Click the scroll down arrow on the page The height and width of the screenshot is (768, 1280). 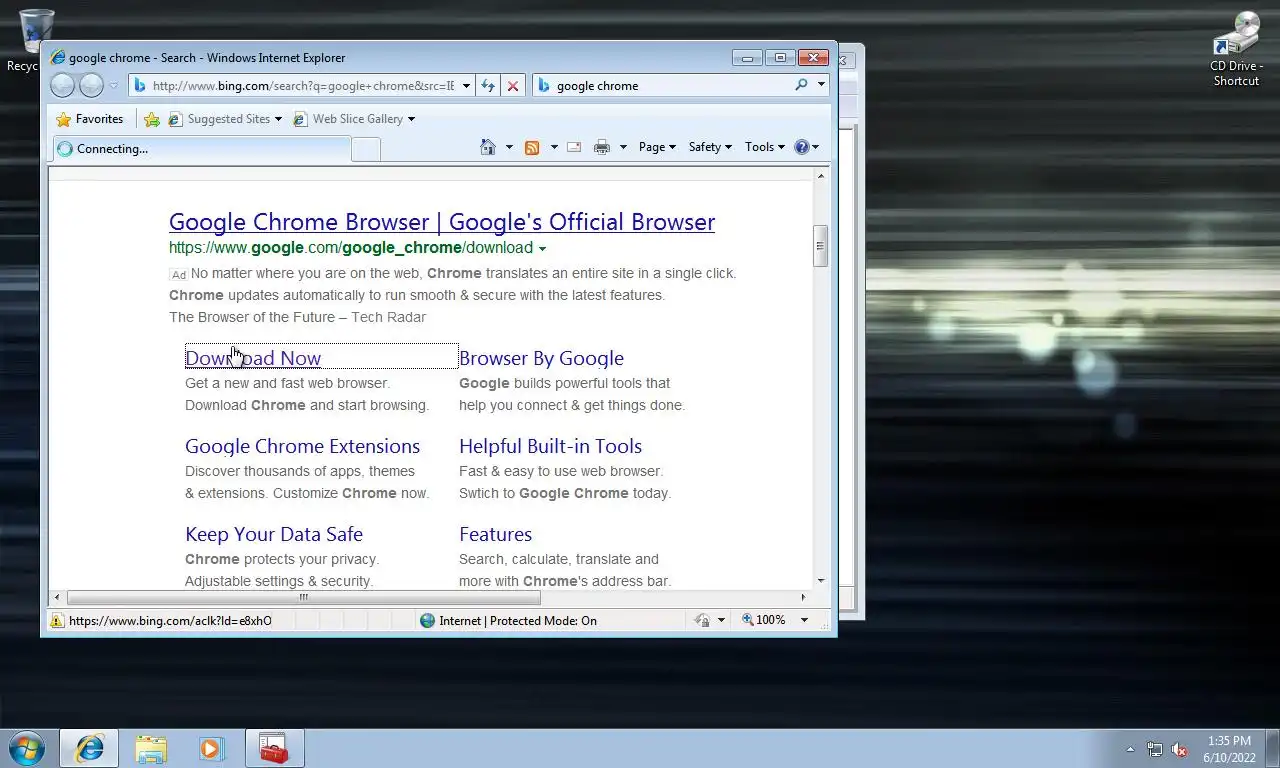(x=821, y=580)
